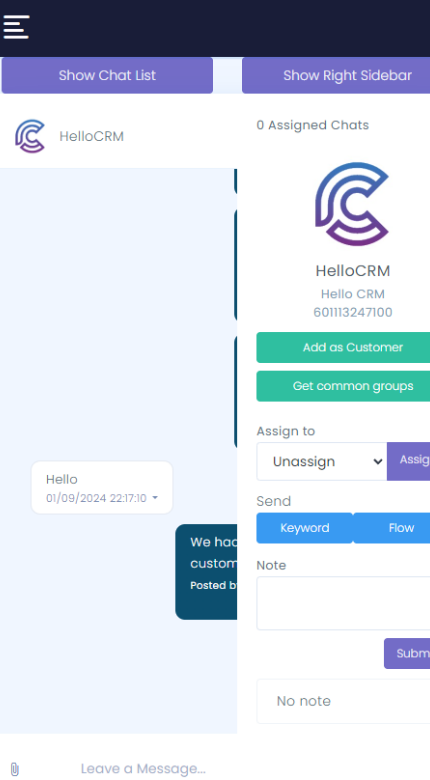Click the HelloCRM logo in chat header
The height and width of the screenshot is (780, 430).
coord(30,136)
